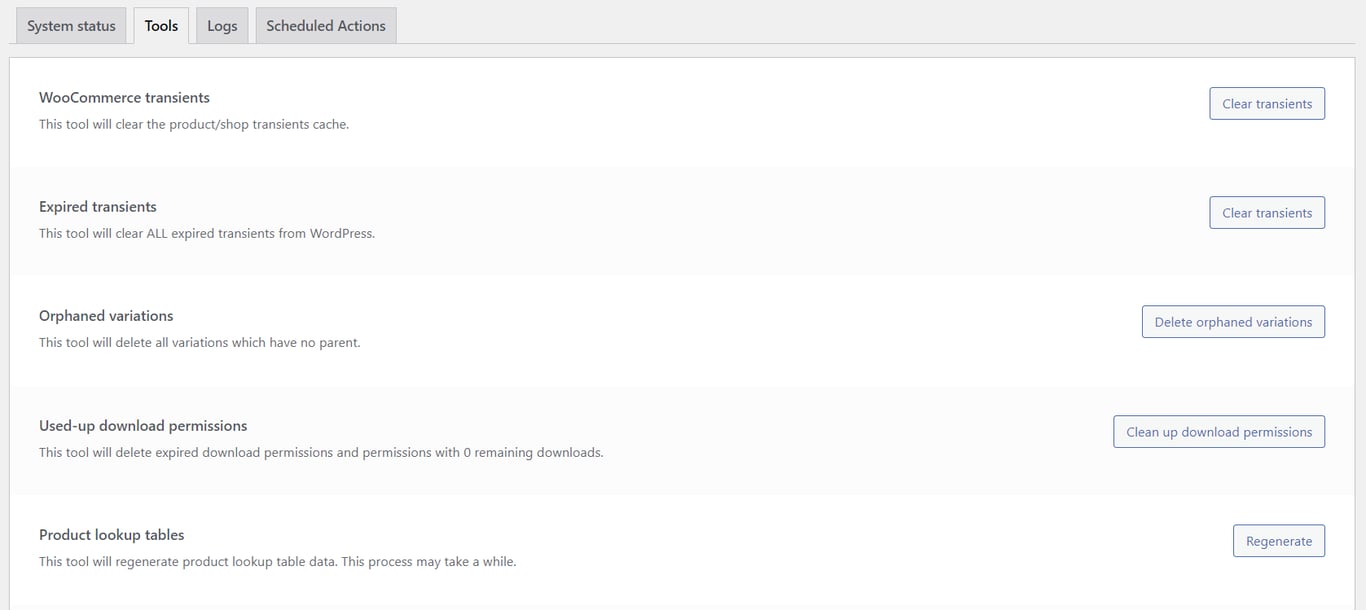Click the ALL expired transients description text
1366x610 pixels.
coord(206,233)
